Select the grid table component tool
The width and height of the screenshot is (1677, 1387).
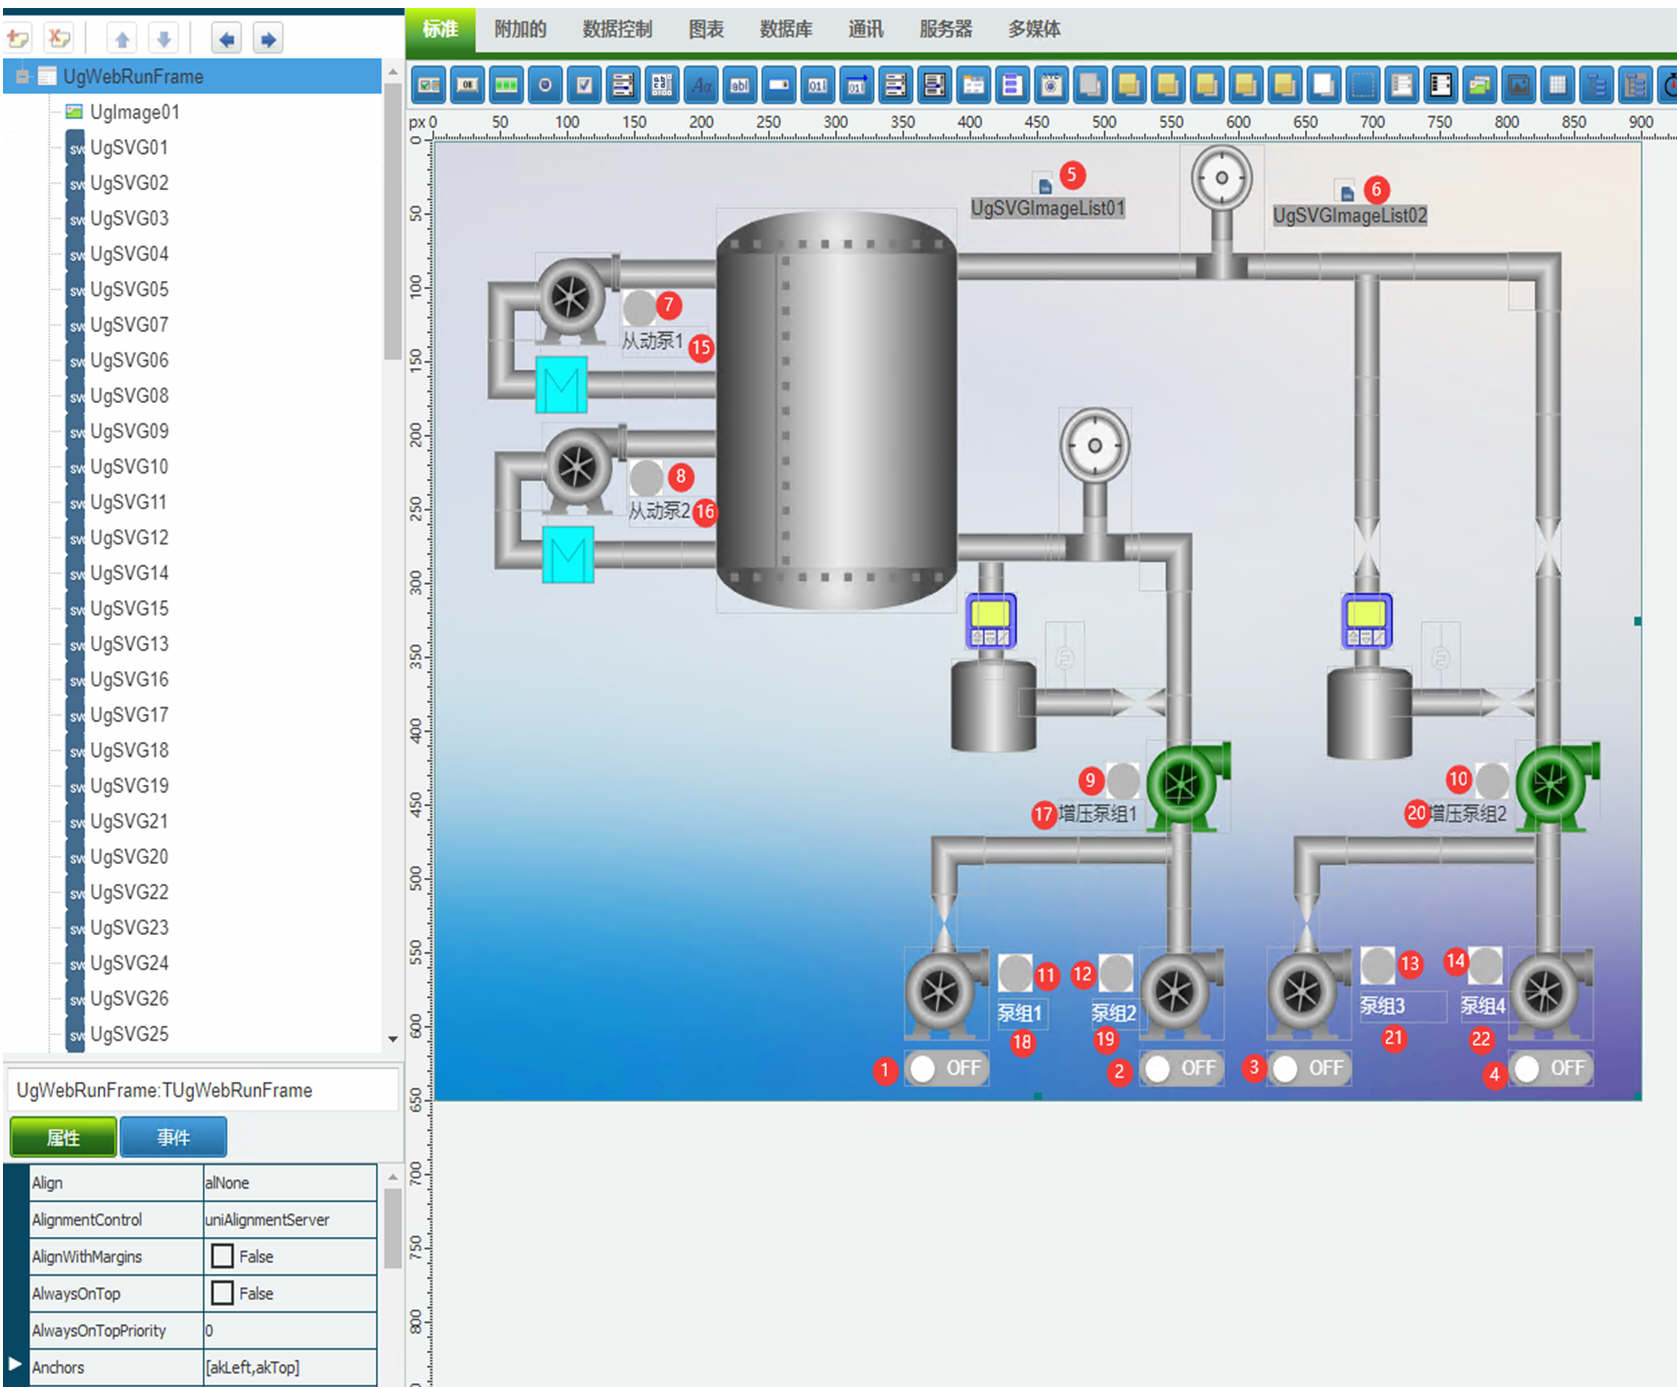coord(1557,86)
